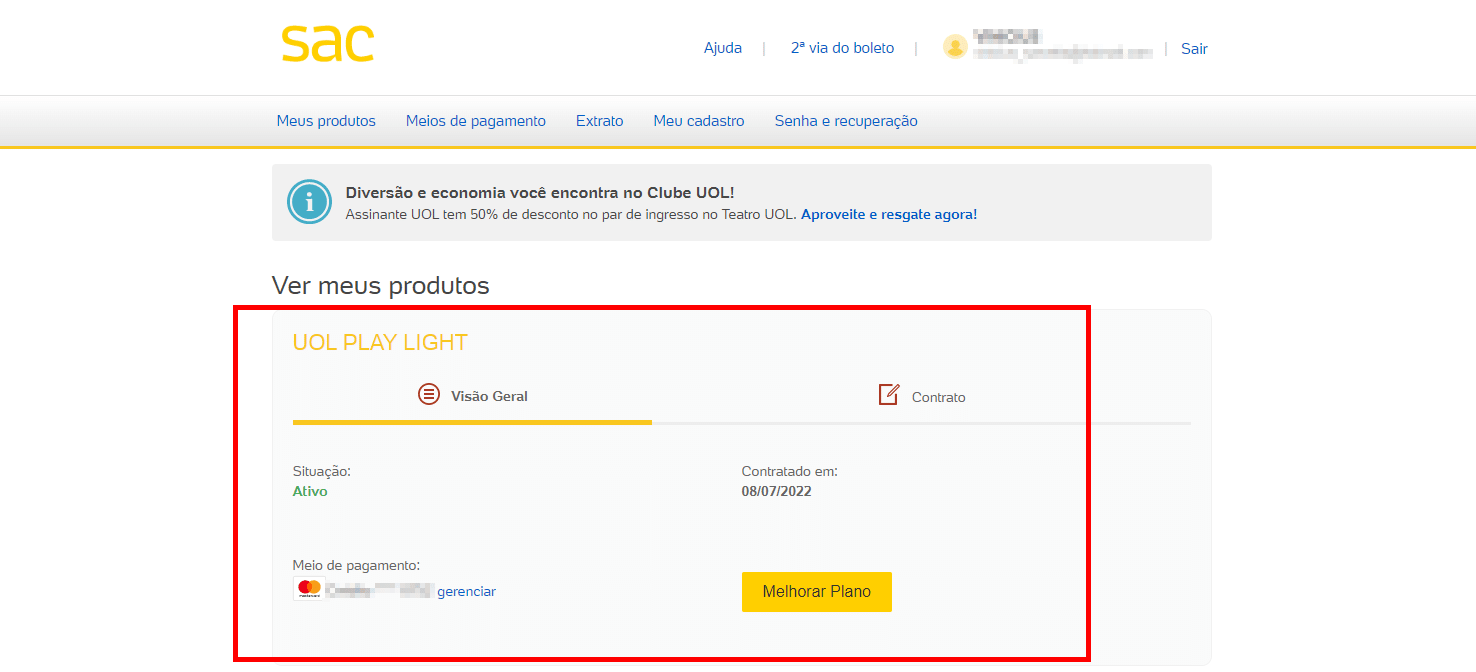Switch to the Contrato tab
The height and width of the screenshot is (672, 1476).
921,396
